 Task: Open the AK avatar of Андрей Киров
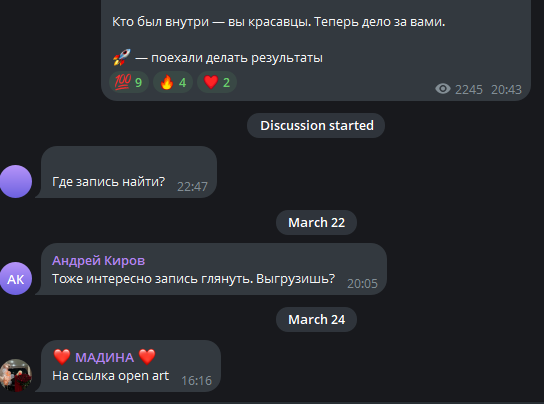(16, 278)
